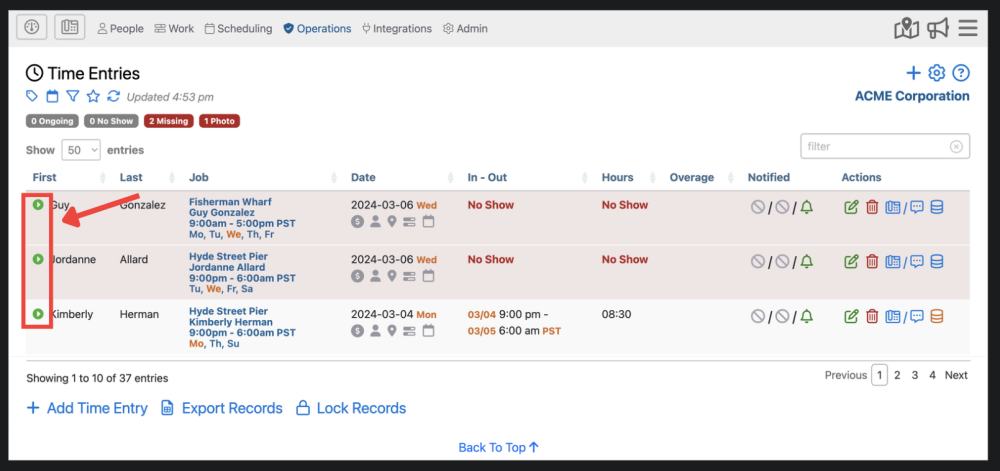
Task: Toggle the green notification bell for Jordanne Allard
Action: click(x=807, y=261)
